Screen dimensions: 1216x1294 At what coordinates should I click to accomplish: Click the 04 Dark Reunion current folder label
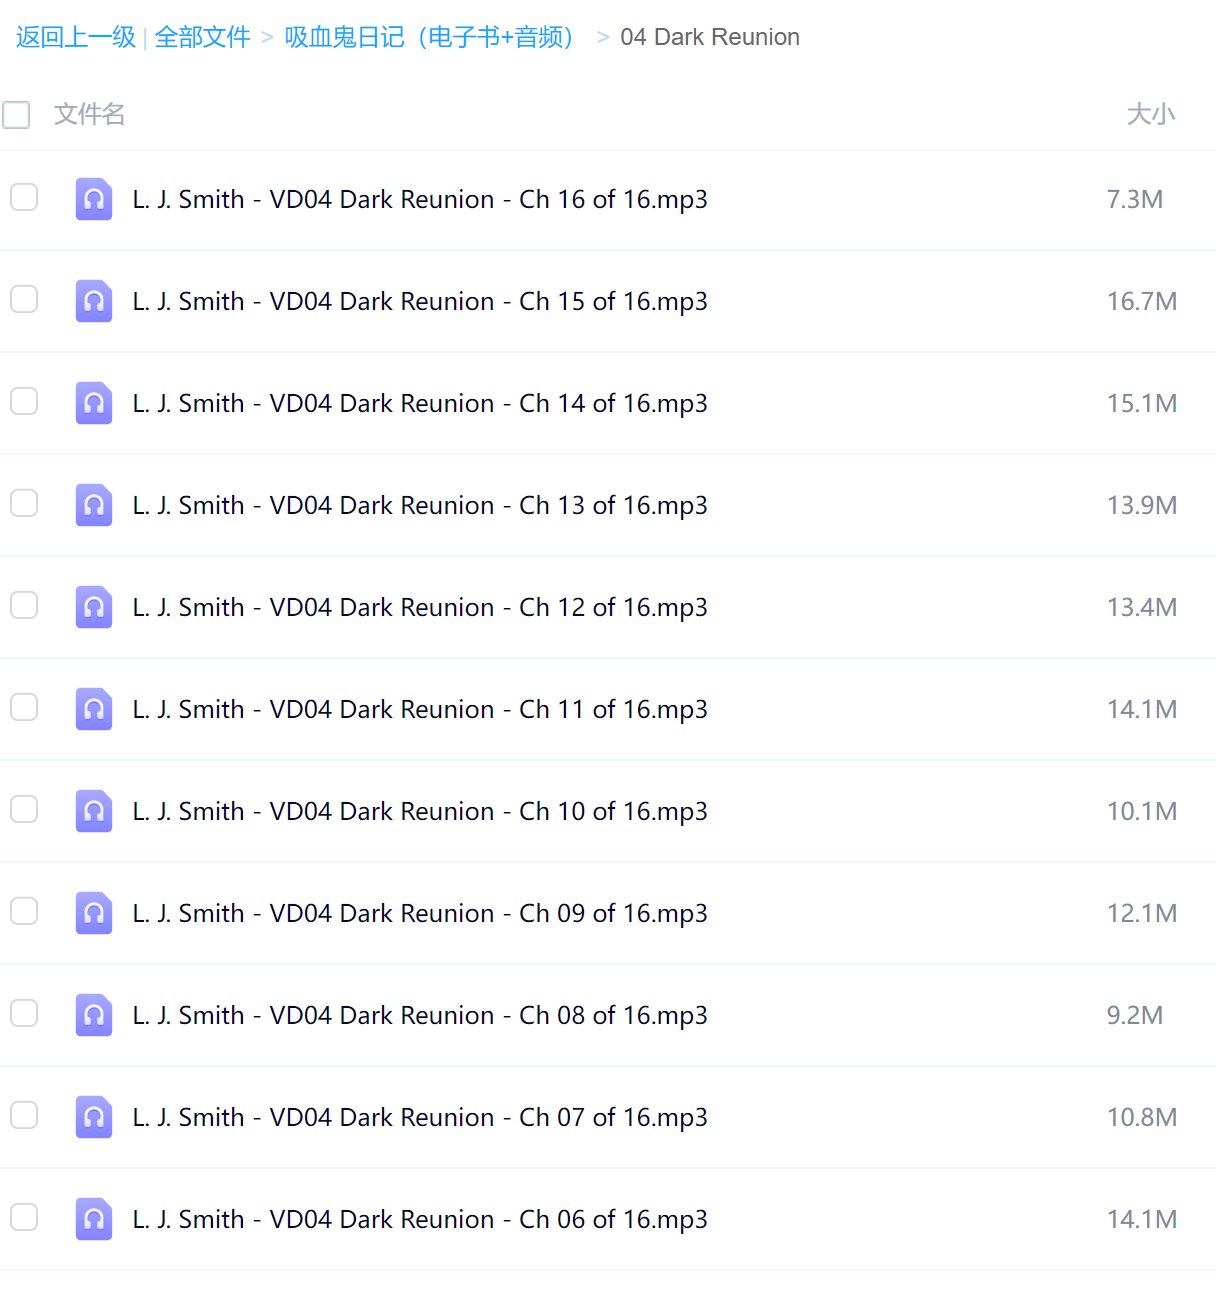(x=710, y=37)
